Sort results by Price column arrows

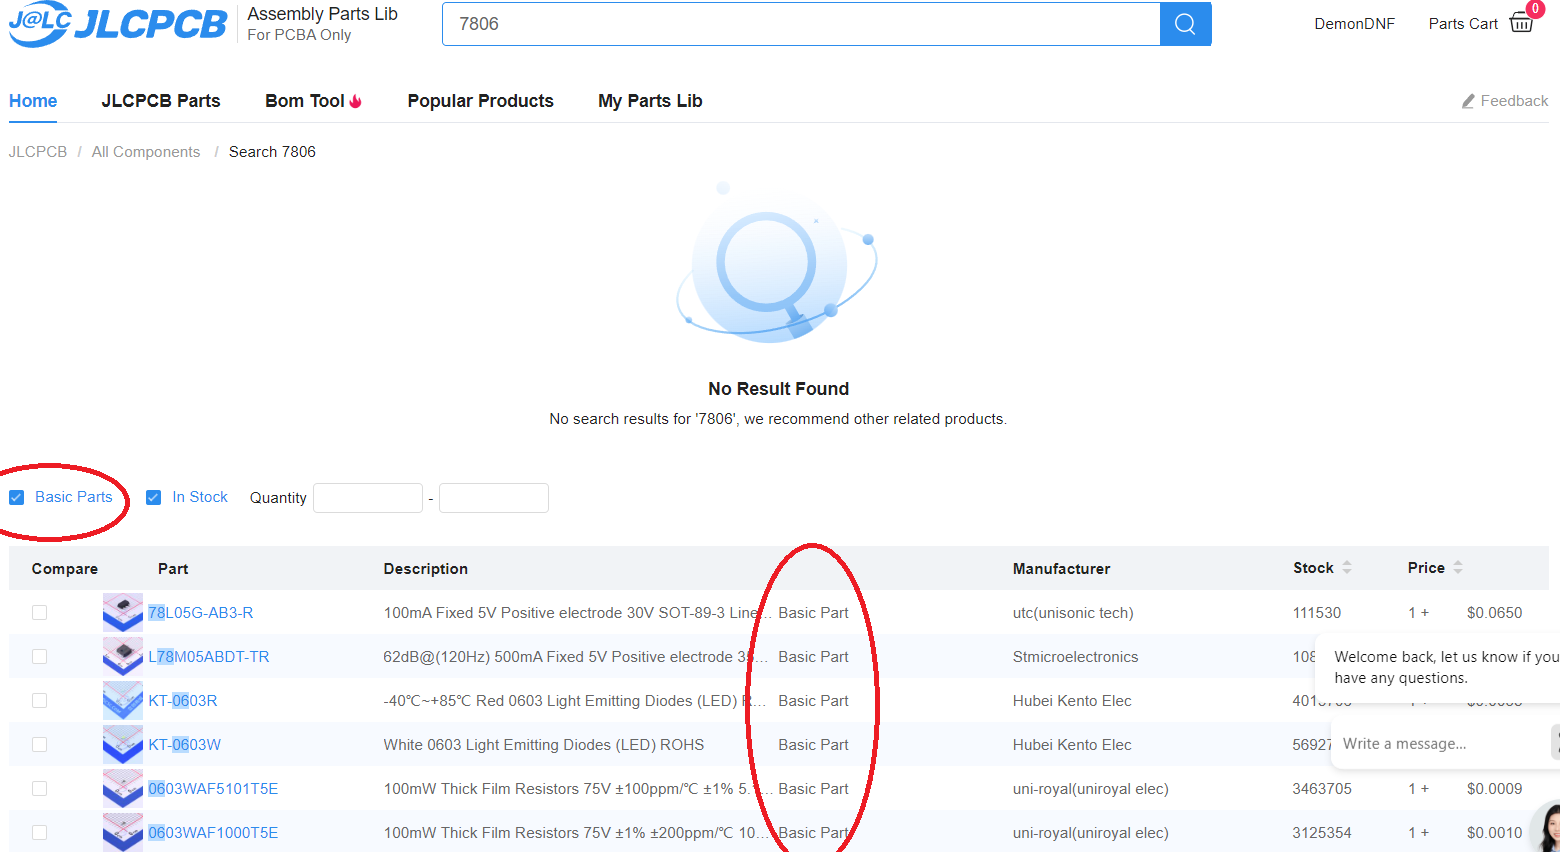[x=1458, y=568]
